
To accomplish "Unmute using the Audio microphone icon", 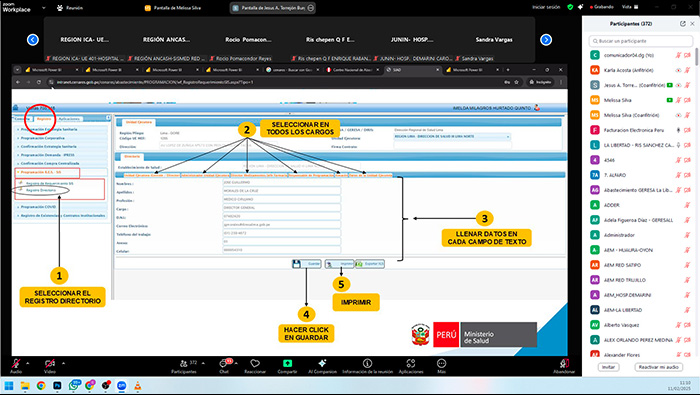I will 16,363.
